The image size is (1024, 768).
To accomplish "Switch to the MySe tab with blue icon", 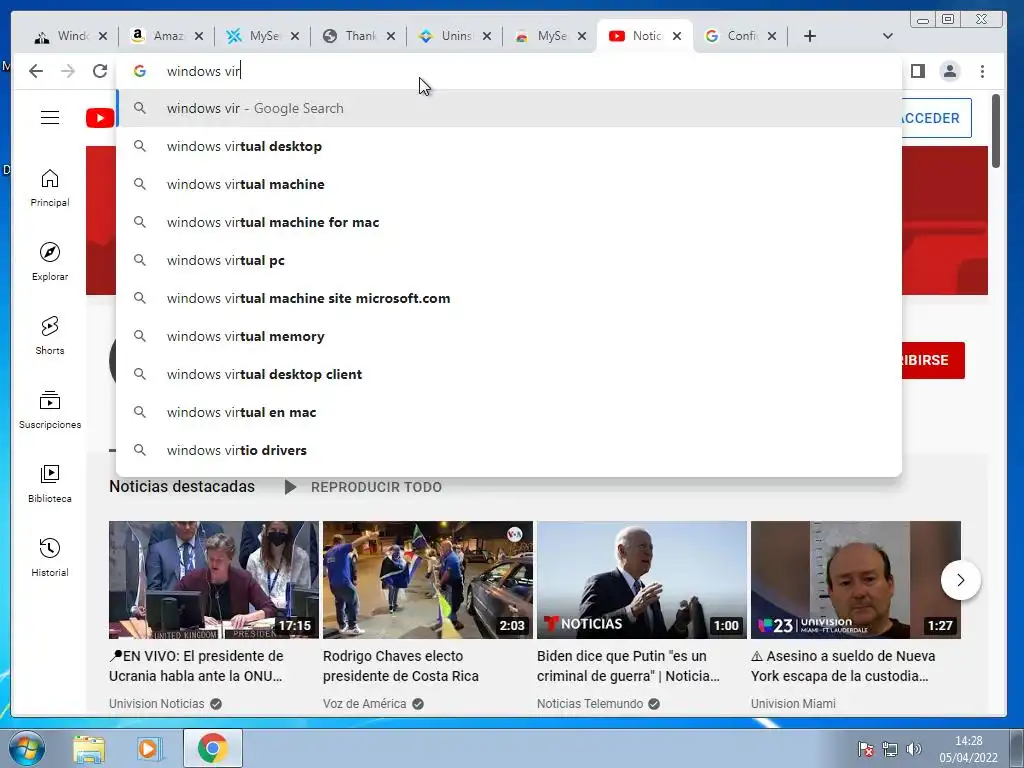I will [257, 36].
